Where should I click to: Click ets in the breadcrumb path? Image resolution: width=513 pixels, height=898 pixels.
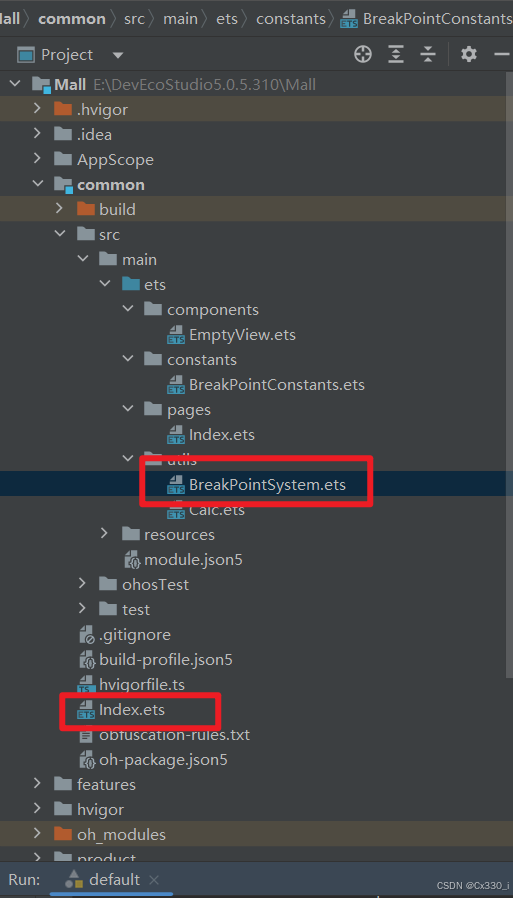tap(227, 19)
